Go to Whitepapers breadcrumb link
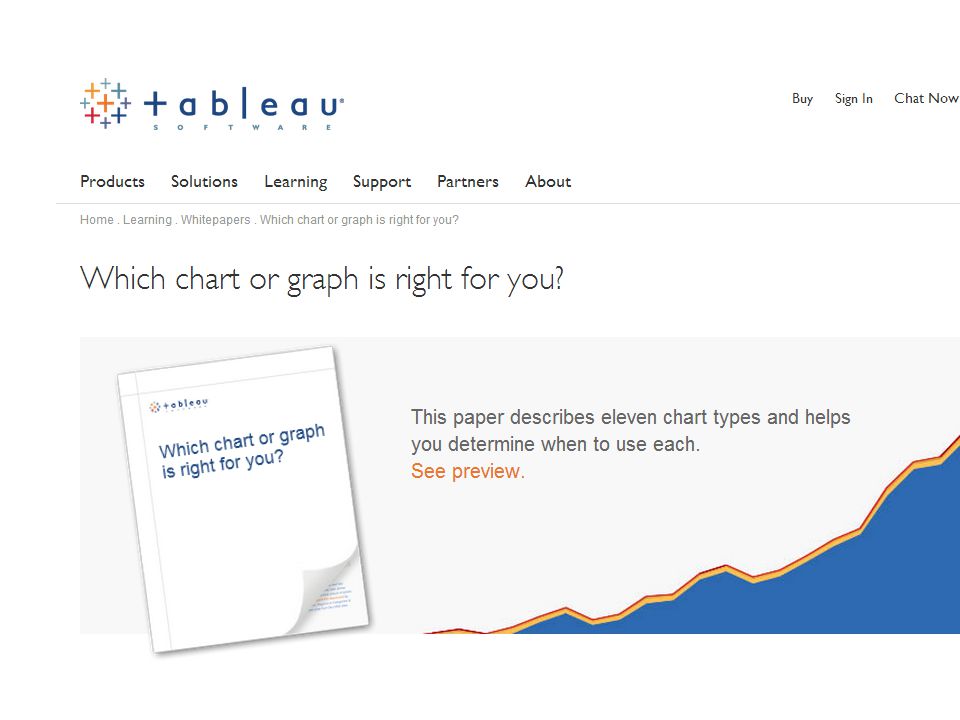 (x=216, y=220)
